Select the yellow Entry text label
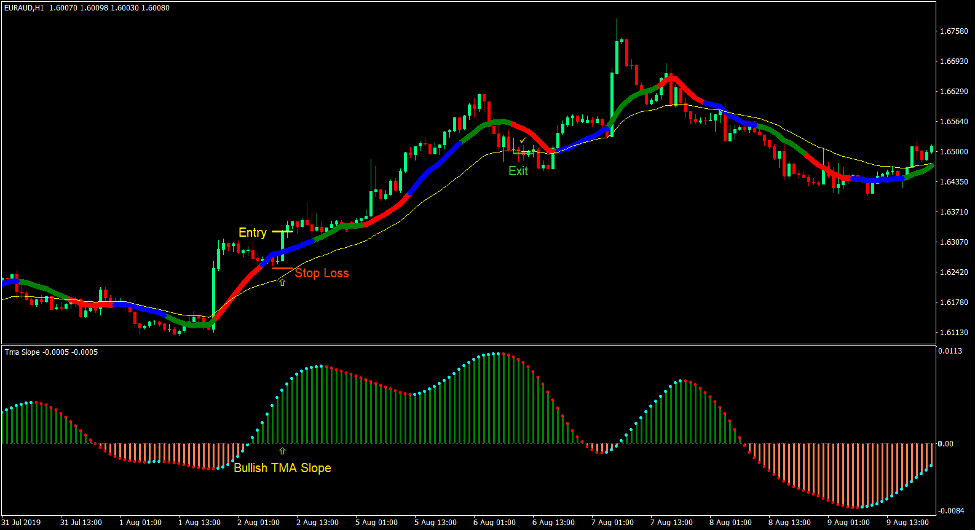Viewport: 977px width, 531px height. [252, 233]
